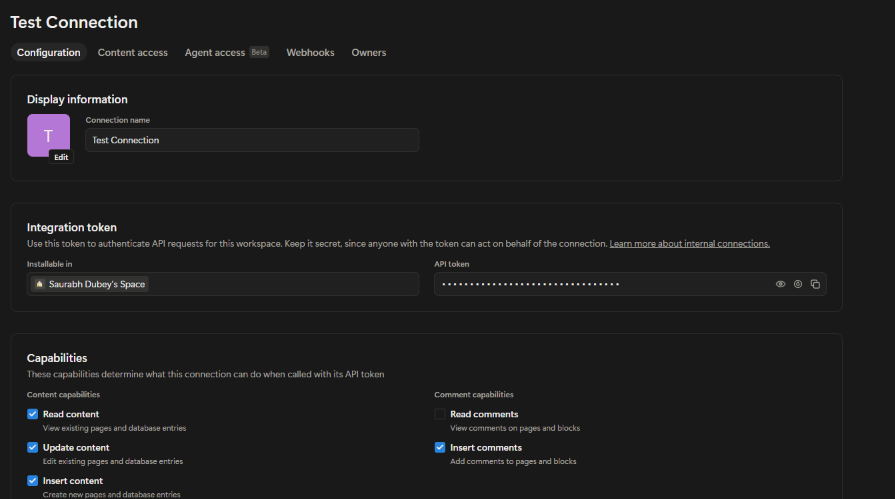Uncheck the Update content checkbox
The height and width of the screenshot is (499, 895).
click(33, 448)
